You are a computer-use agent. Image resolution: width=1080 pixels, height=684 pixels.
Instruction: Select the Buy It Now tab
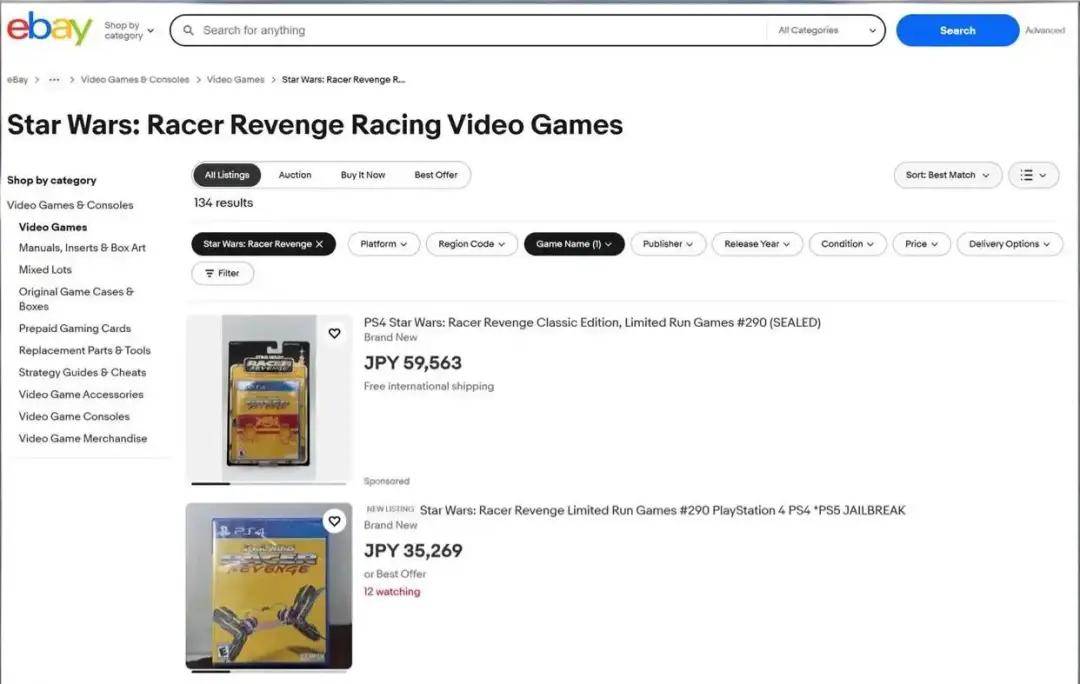click(x=363, y=175)
